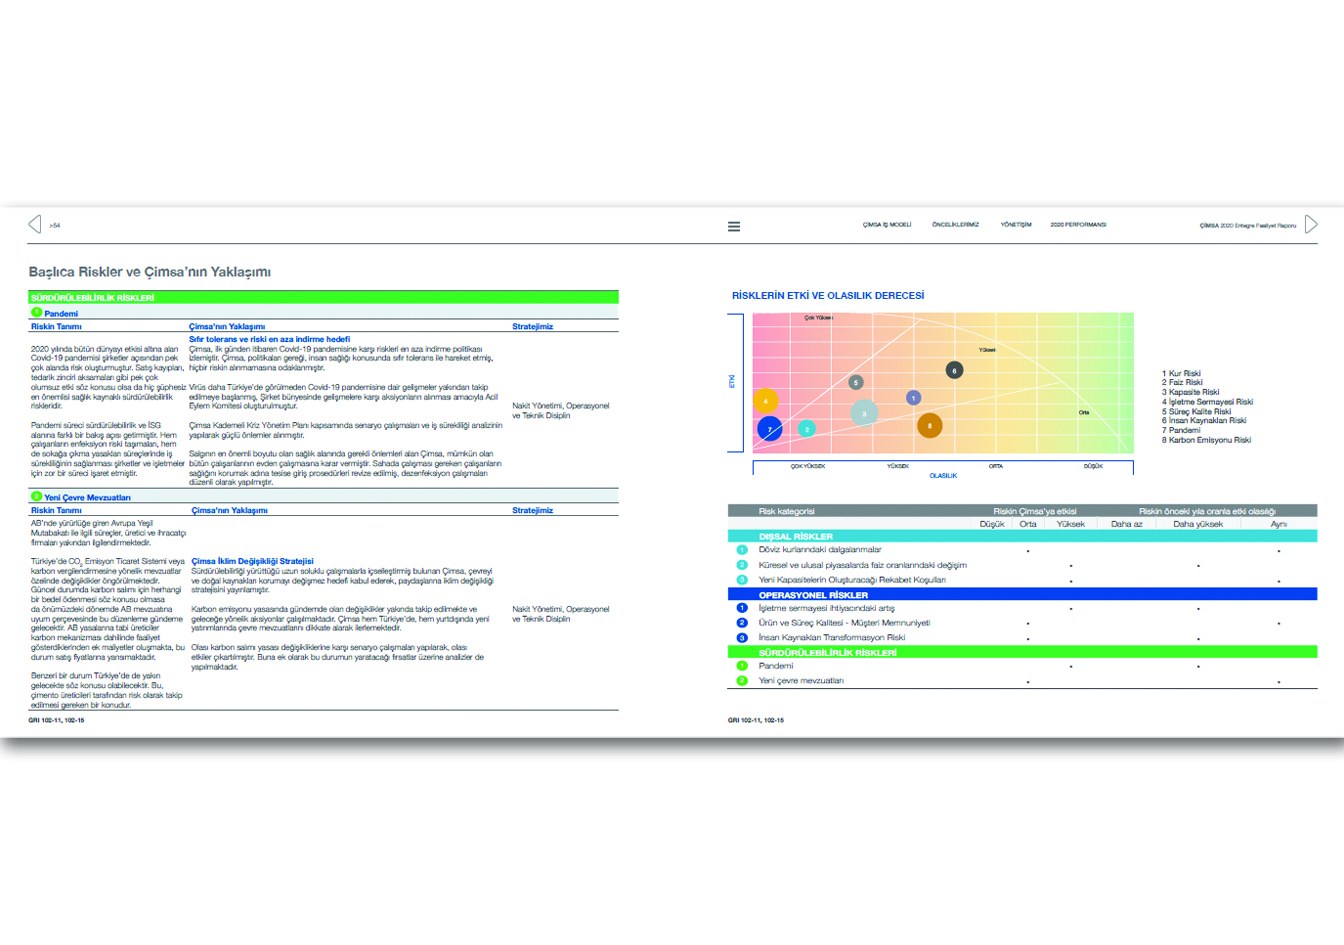This screenshot has width=1344, height=945.
Task: Click the Yeni Çevre Mevzuatları number 2 badge
Action: pyautogui.click(x=36, y=496)
